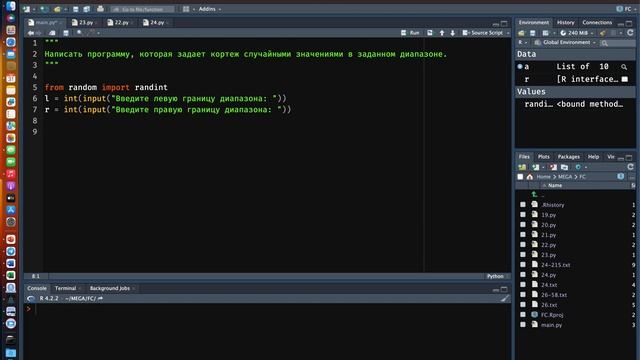The width and height of the screenshot is (640, 360).
Task: Open the FC project dropdown menu
Action: pyautogui.click(x=627, y=9)
